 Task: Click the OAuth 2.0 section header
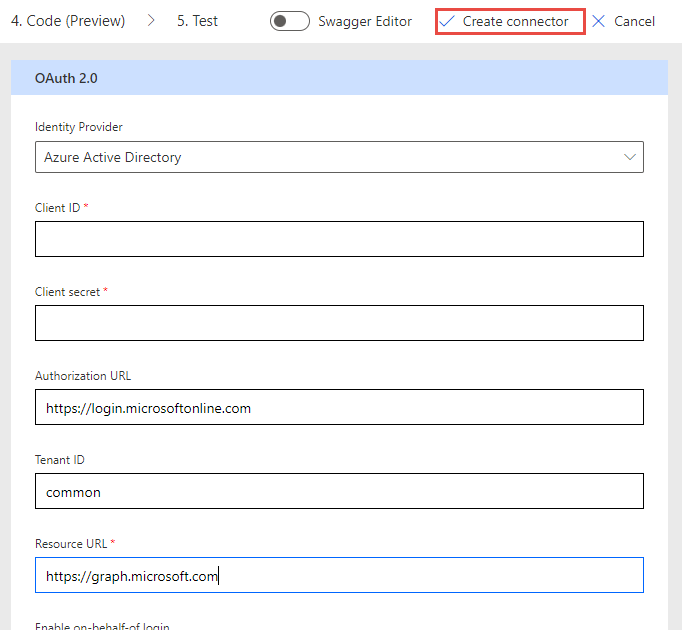[339, 78]
